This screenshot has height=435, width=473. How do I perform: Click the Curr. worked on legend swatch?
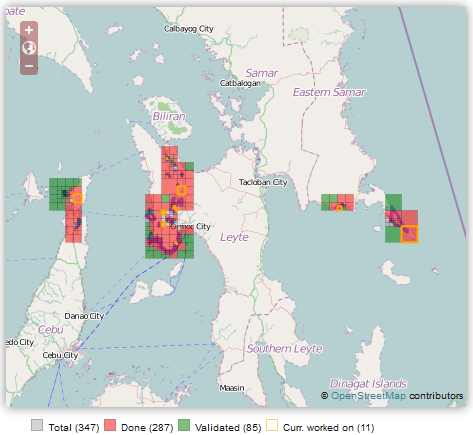pyautogui.click(x=272, y=425)
